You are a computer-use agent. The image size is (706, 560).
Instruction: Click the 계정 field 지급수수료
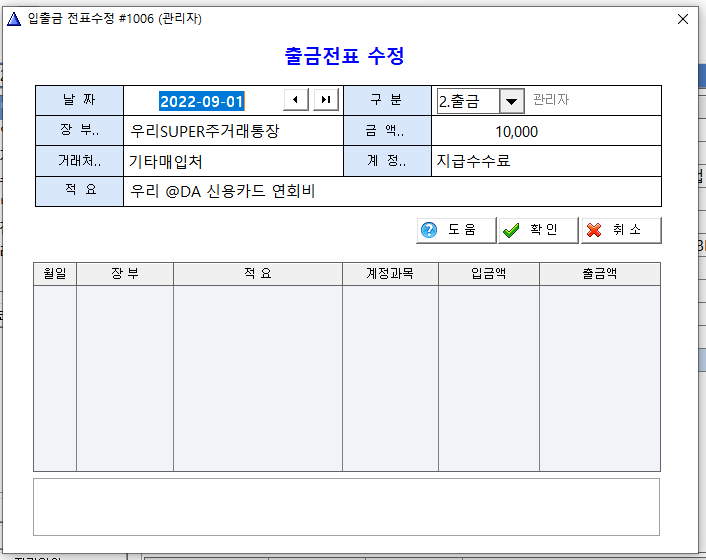click(546, 161)
